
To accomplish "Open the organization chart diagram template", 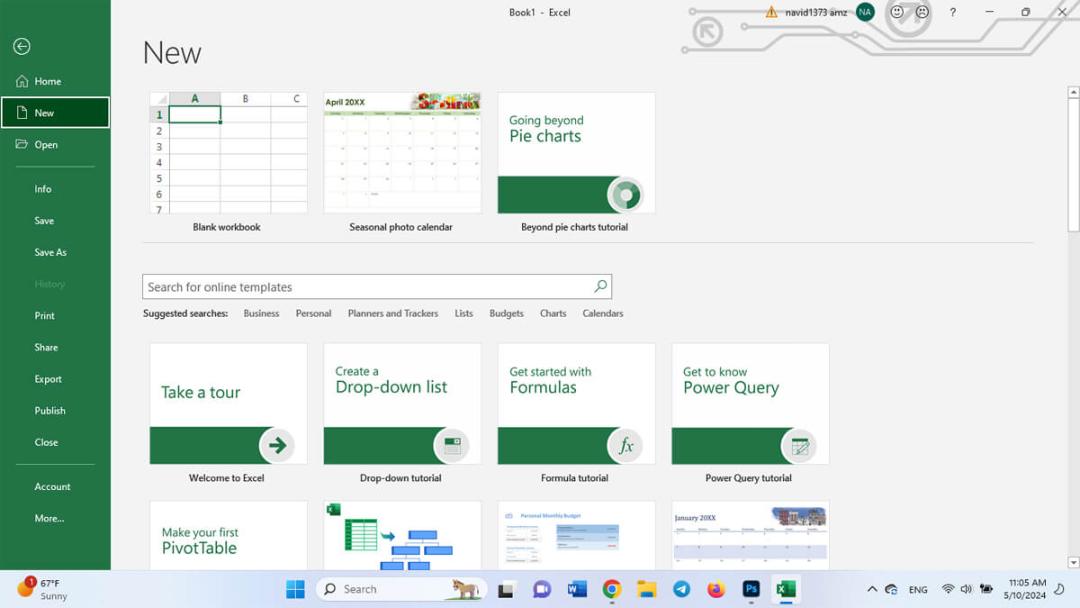I will 402,535.
